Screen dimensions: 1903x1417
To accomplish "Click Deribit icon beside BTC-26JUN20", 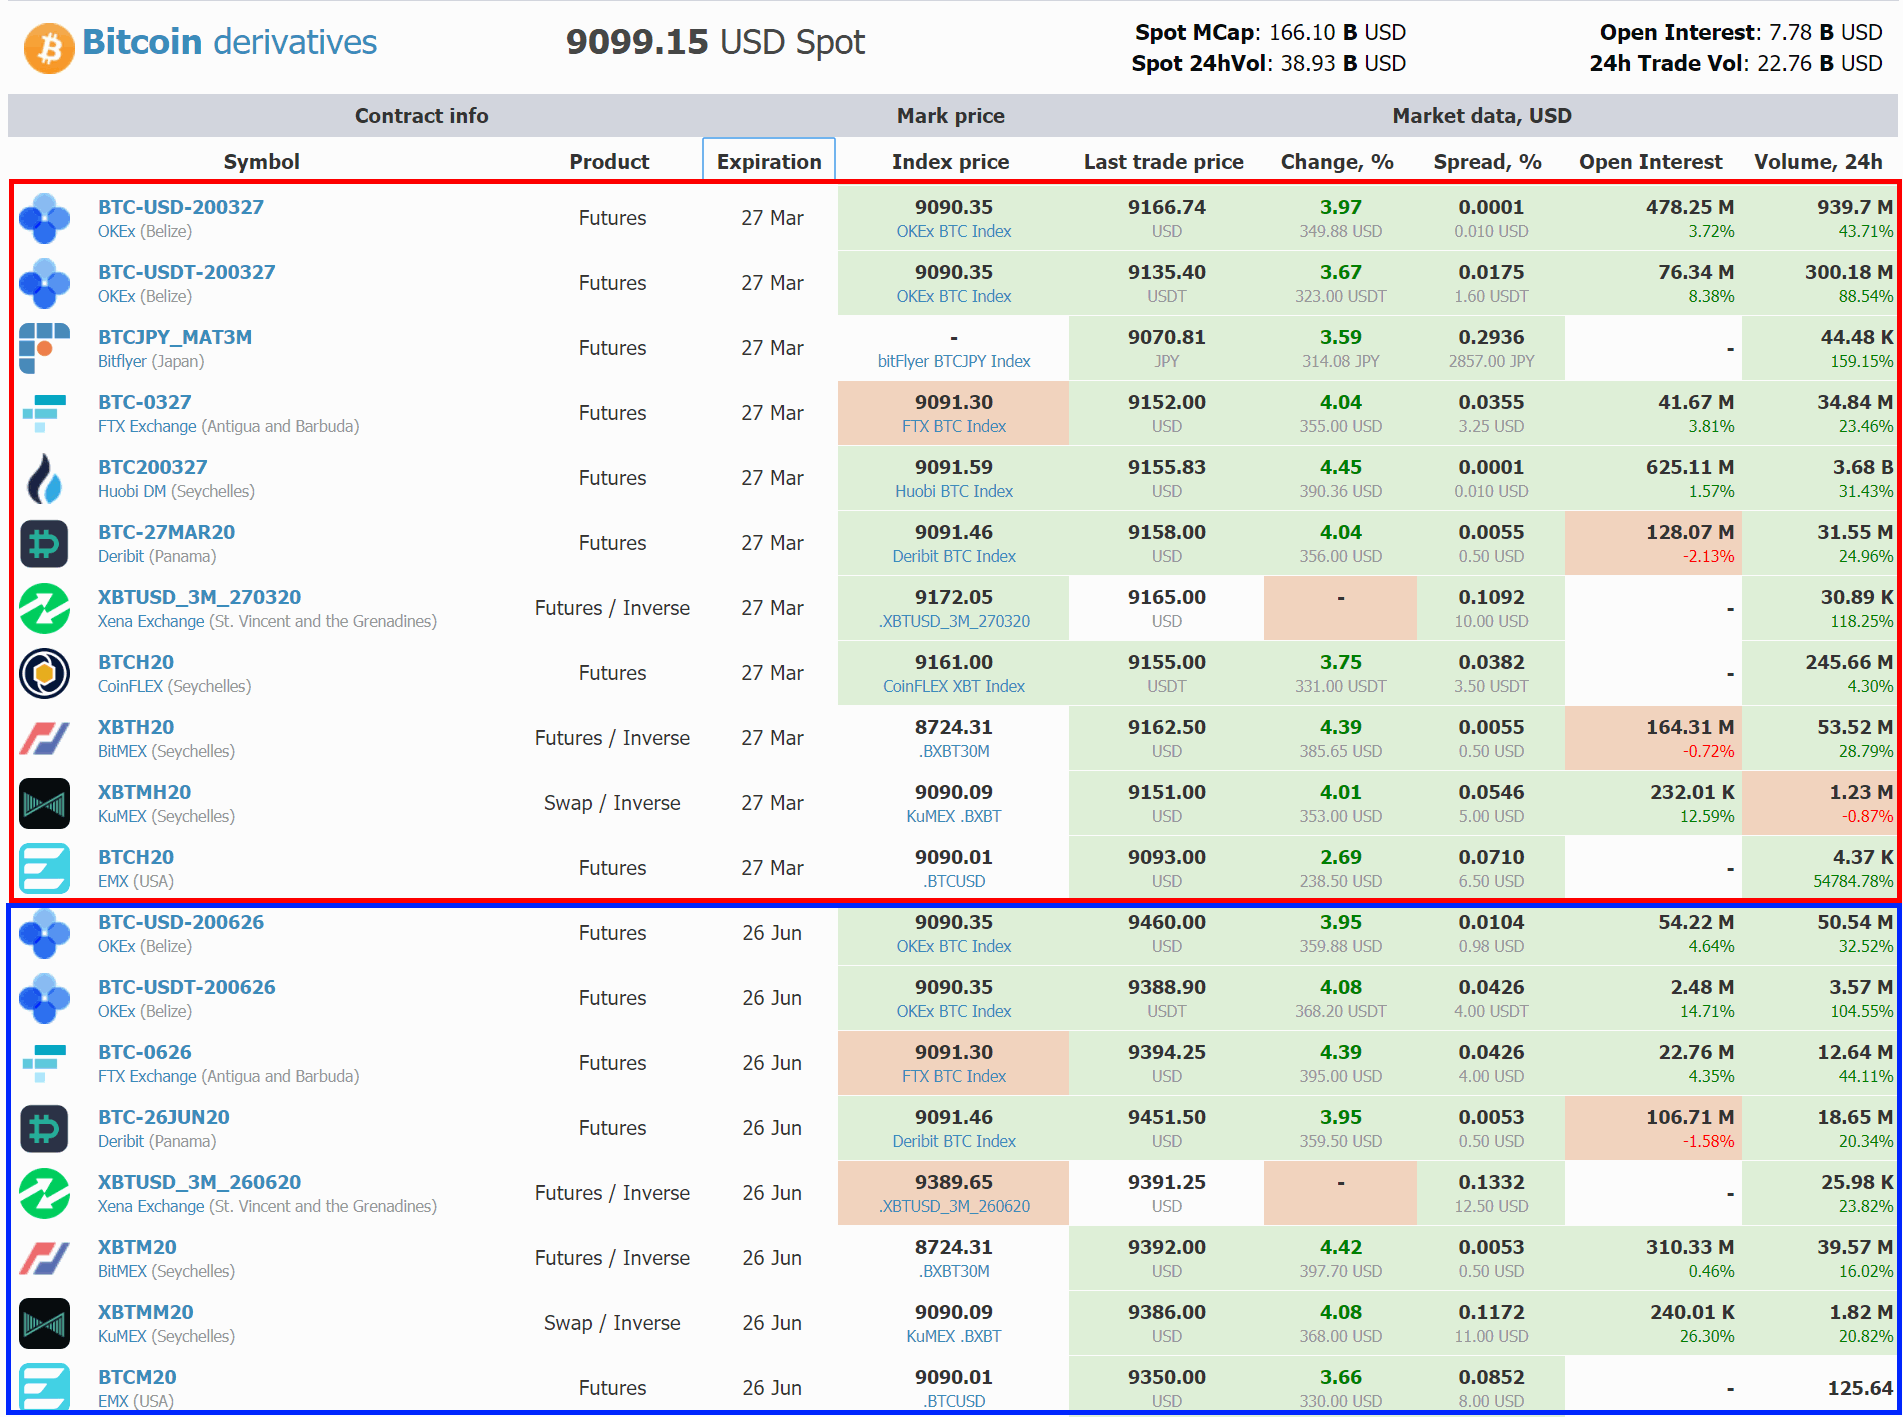I will 44,1128.
